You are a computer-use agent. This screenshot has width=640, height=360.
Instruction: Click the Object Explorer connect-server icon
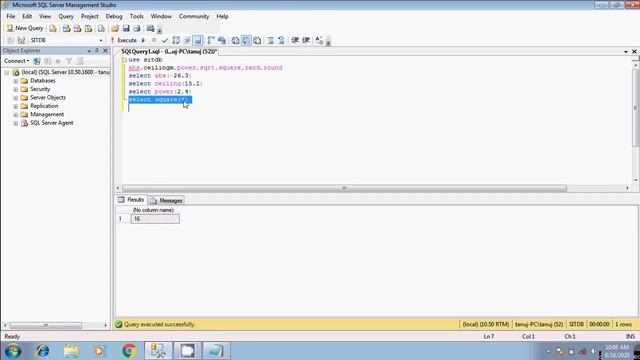37,61
